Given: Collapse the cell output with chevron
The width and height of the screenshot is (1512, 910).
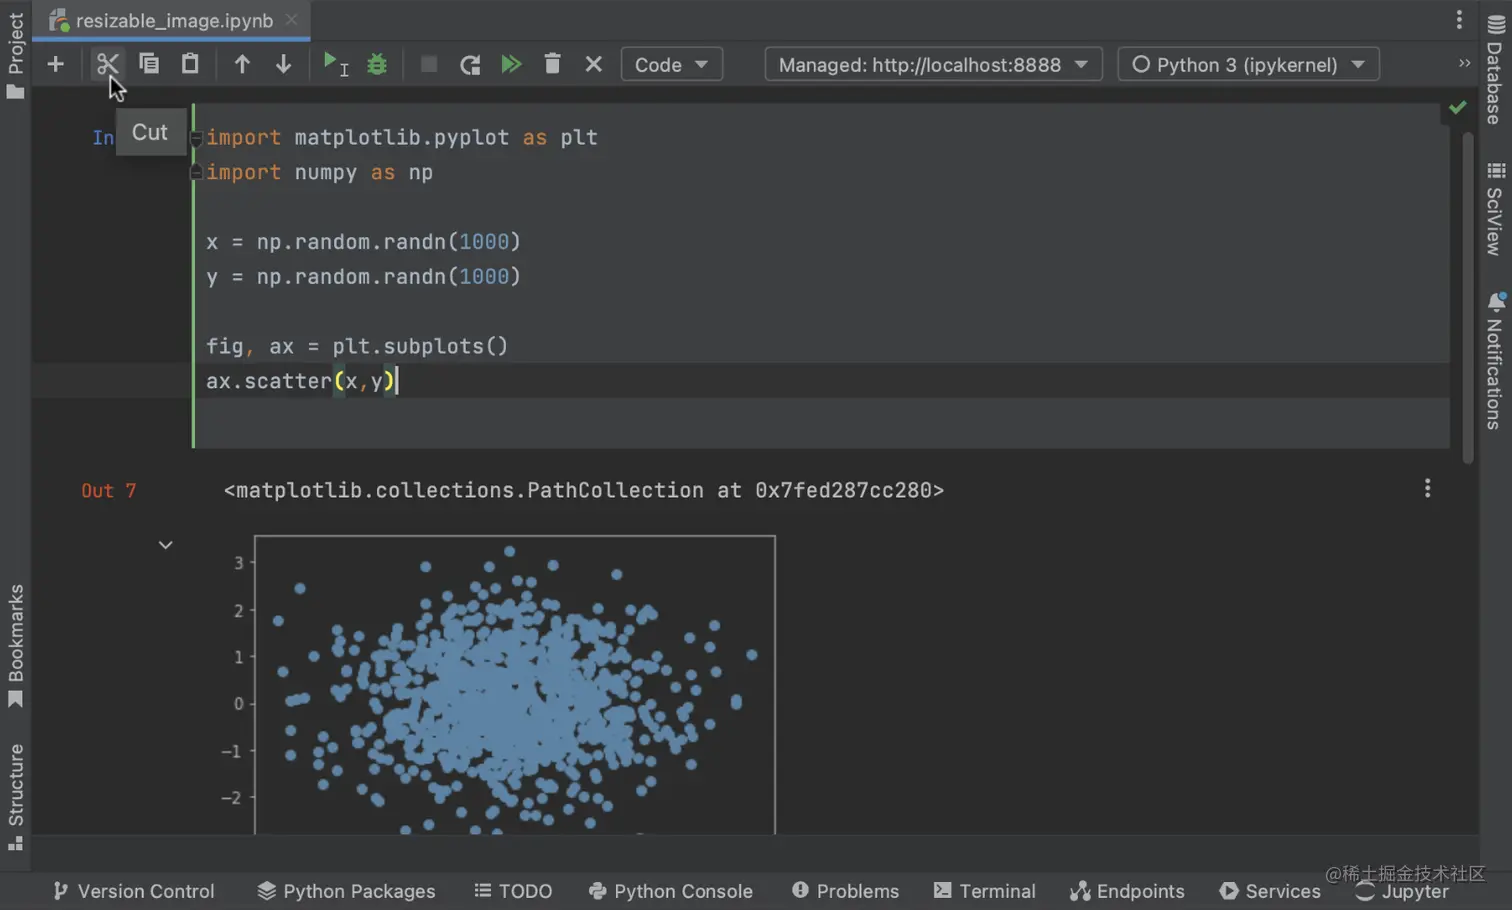Looking at the screenshot, I should [166, 545].
